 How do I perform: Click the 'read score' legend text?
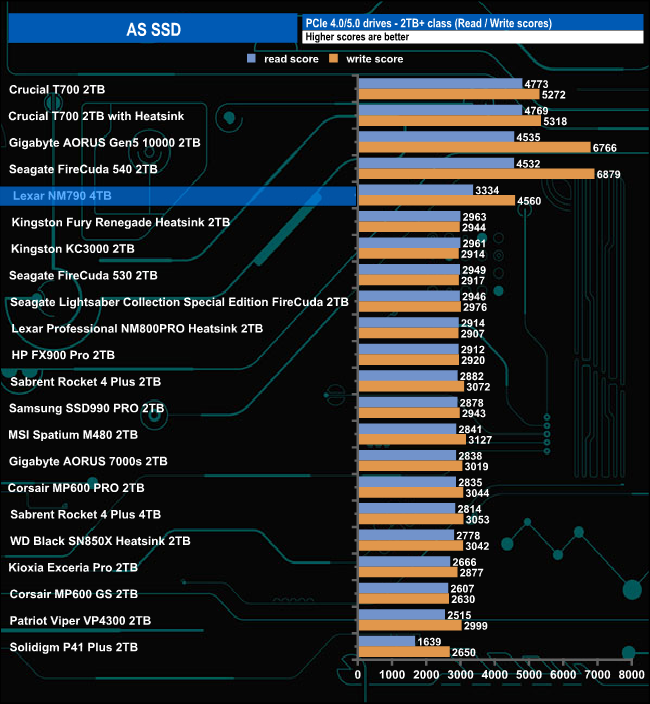click(291, 59)
